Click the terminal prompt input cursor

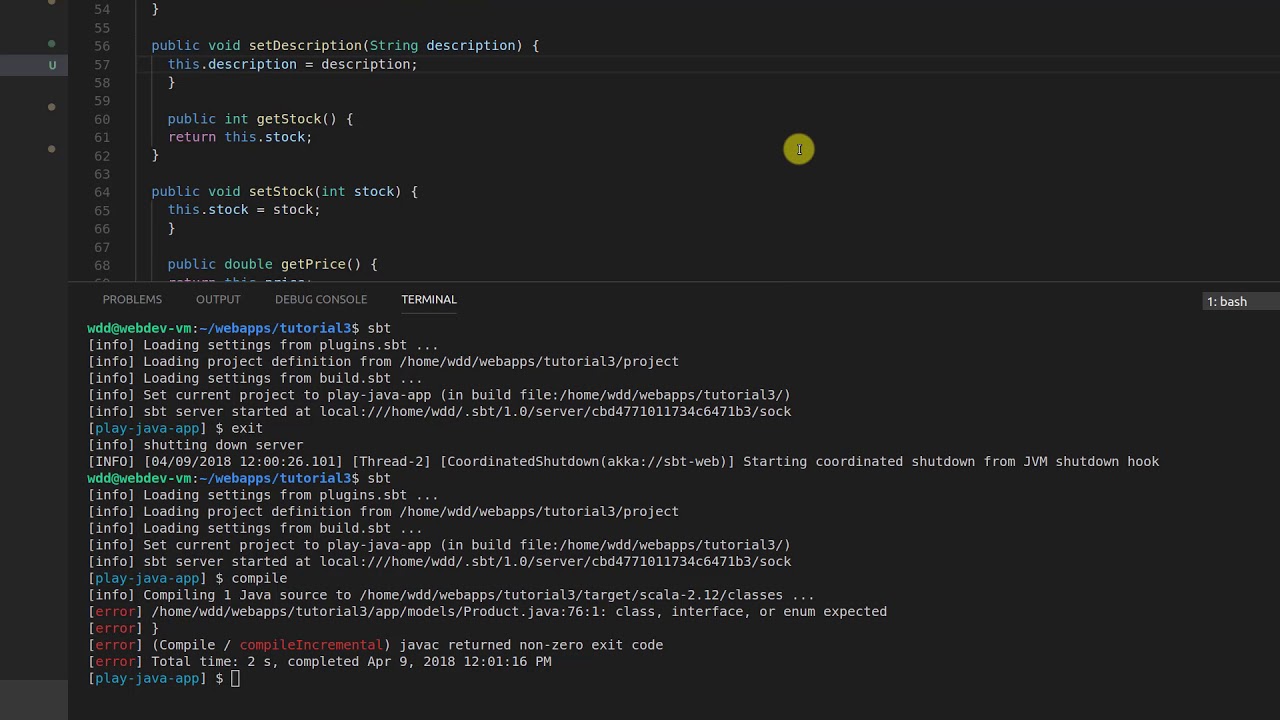pos(235,679)
